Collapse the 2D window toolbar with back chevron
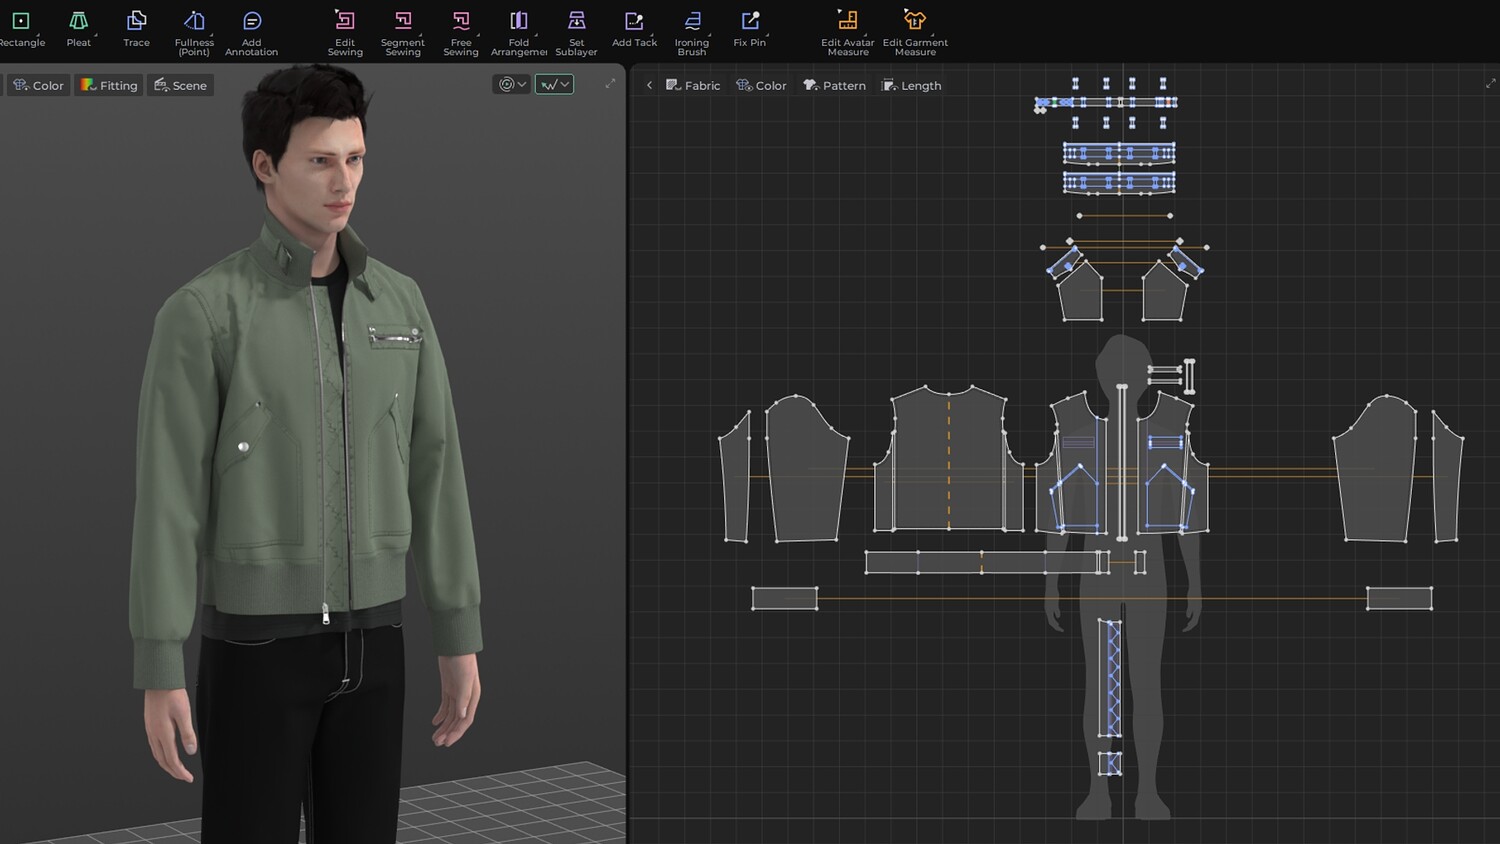Screen dimensions: 1500x844 [x=649, y=85]
